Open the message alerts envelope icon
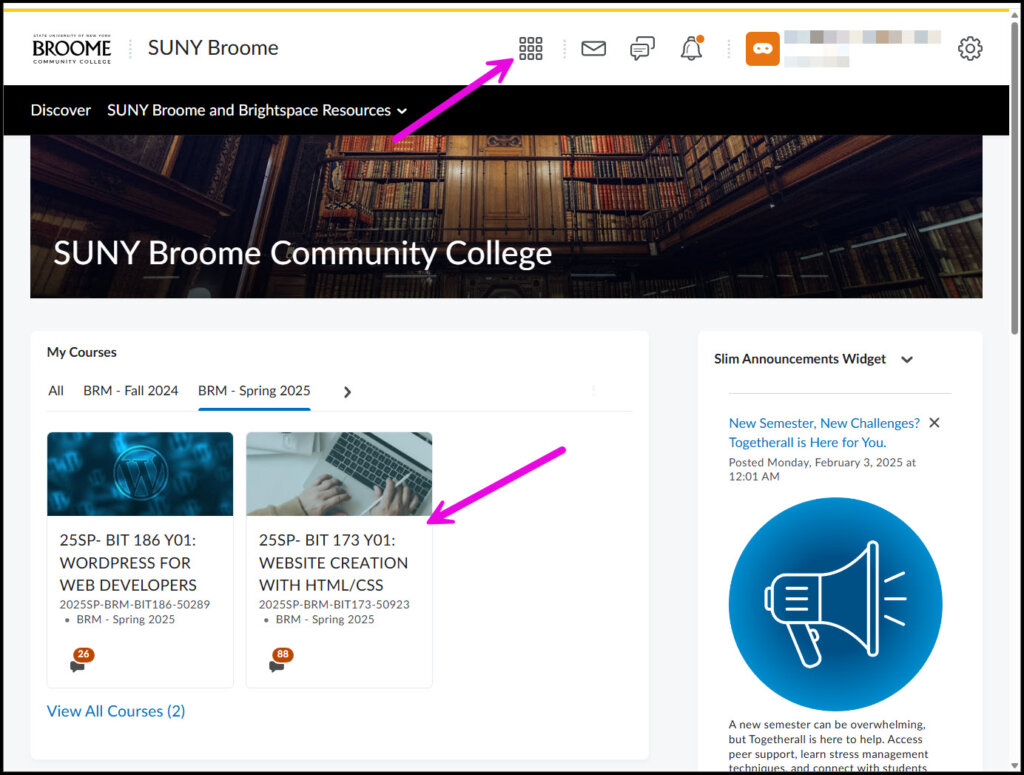Screen dimensions: 1024x775 594,48
